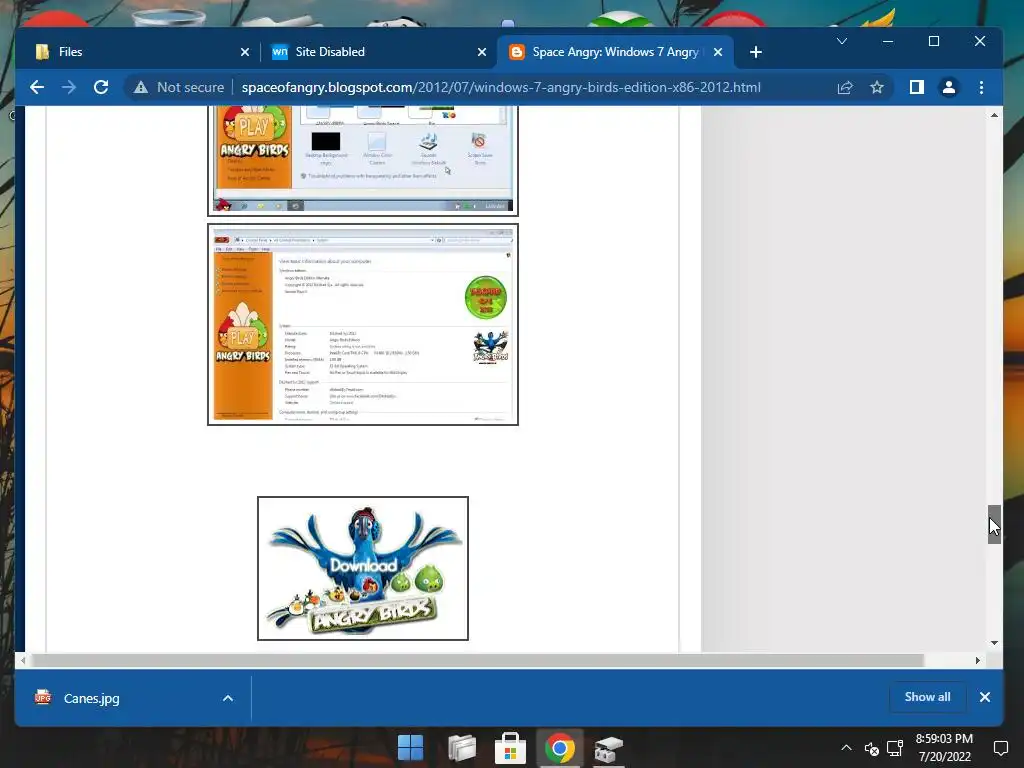
Task: Expand the tab search dropdown
Action: pos(842,41)
